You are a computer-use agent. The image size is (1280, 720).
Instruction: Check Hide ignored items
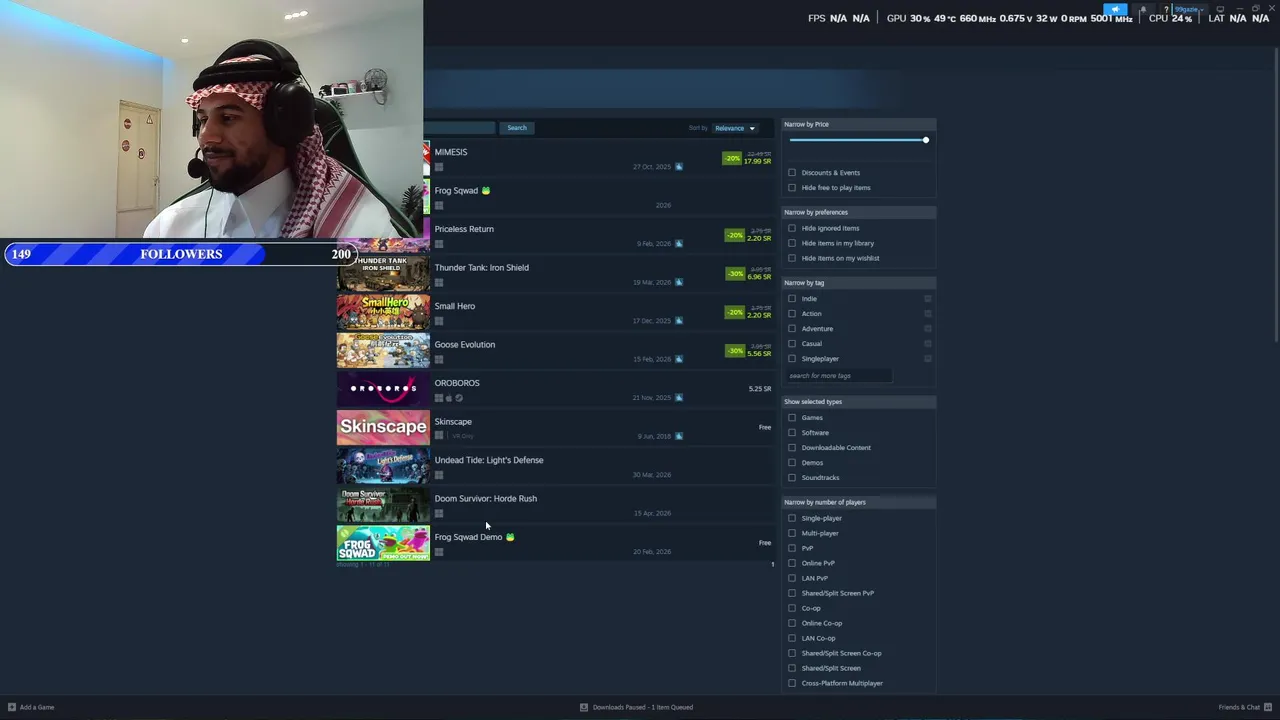792,228
